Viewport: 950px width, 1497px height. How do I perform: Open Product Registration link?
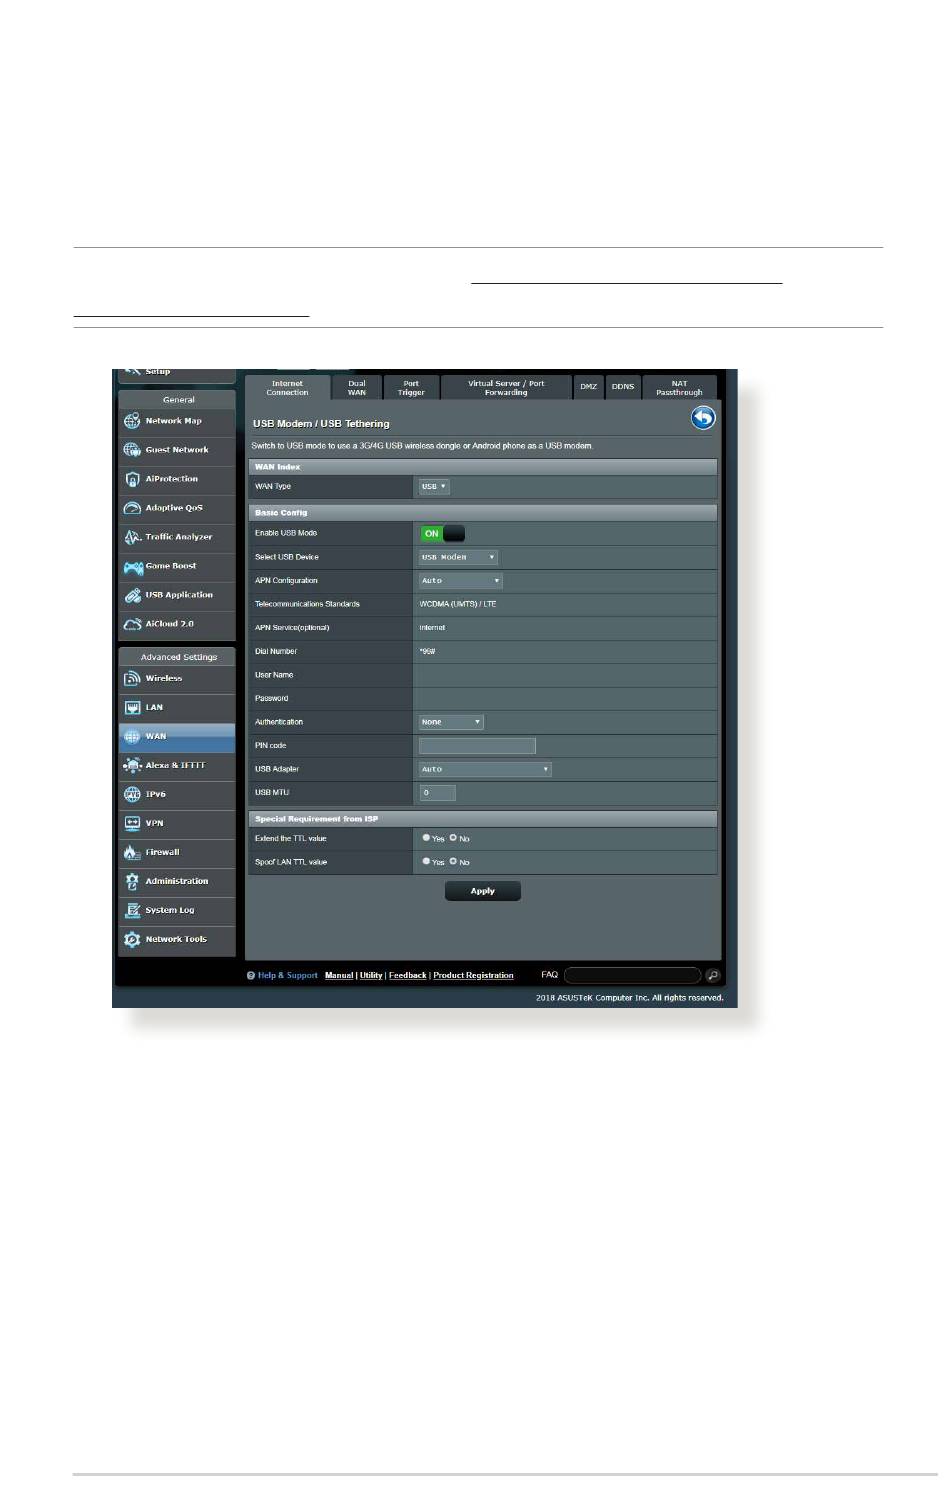(473, 976)
